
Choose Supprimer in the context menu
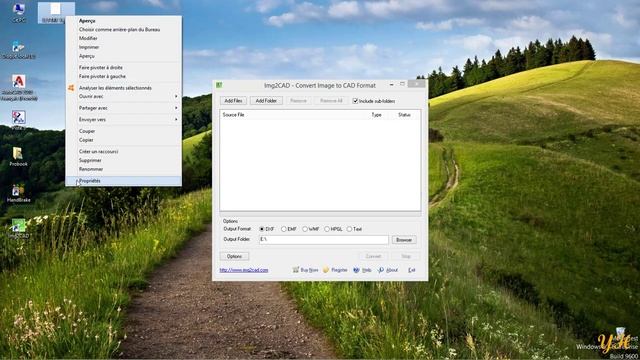123,160
